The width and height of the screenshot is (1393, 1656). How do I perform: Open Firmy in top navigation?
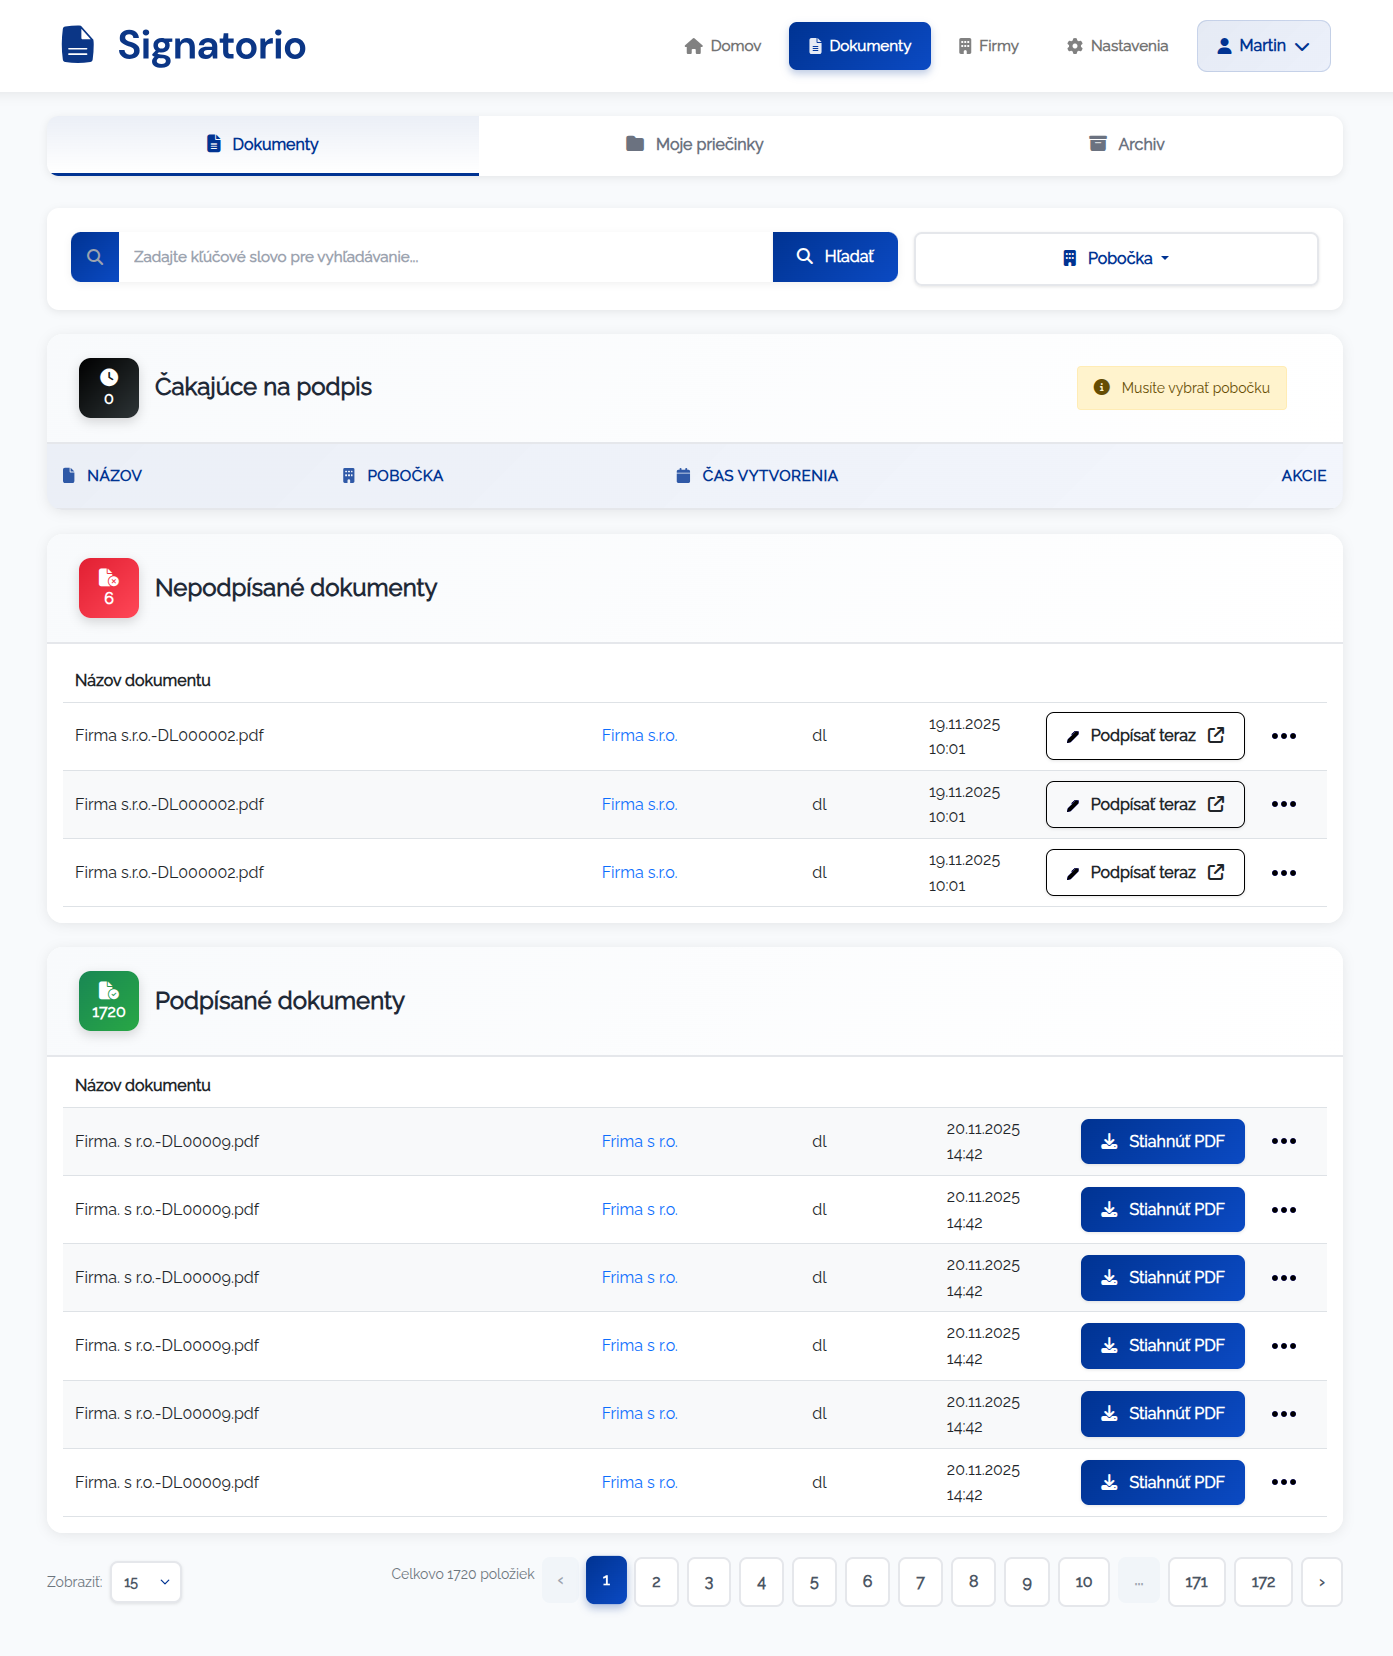pyautogui.click(x=989, y=46)
